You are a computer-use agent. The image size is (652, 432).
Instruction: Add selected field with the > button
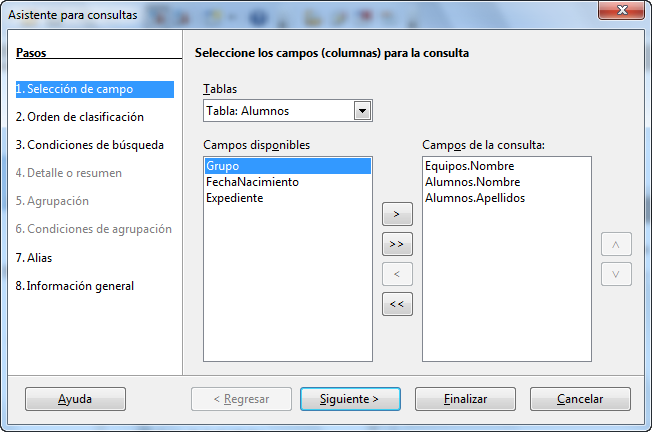pos(397,214)
